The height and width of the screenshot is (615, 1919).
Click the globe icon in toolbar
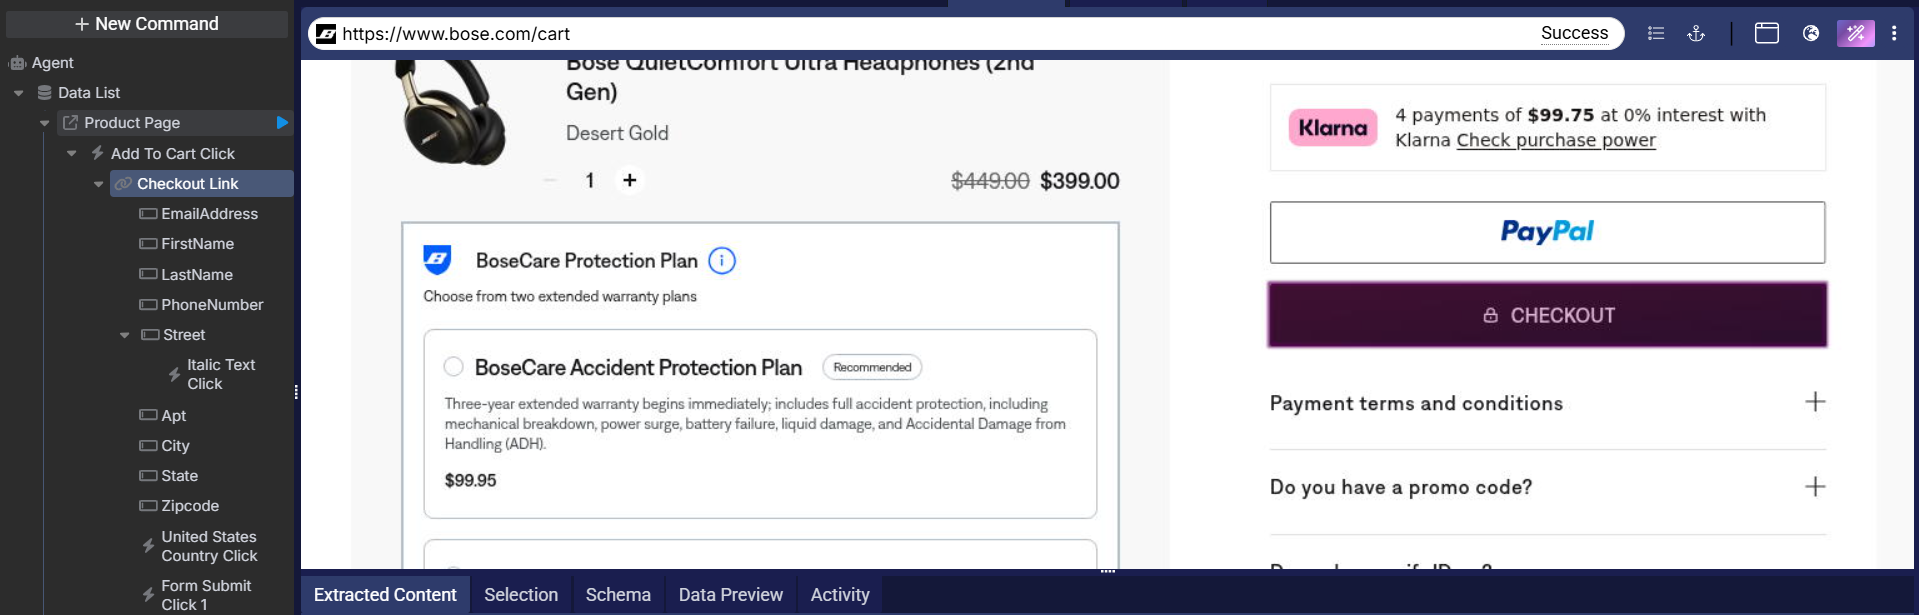pyautogui.click(x=1811, y=33)
